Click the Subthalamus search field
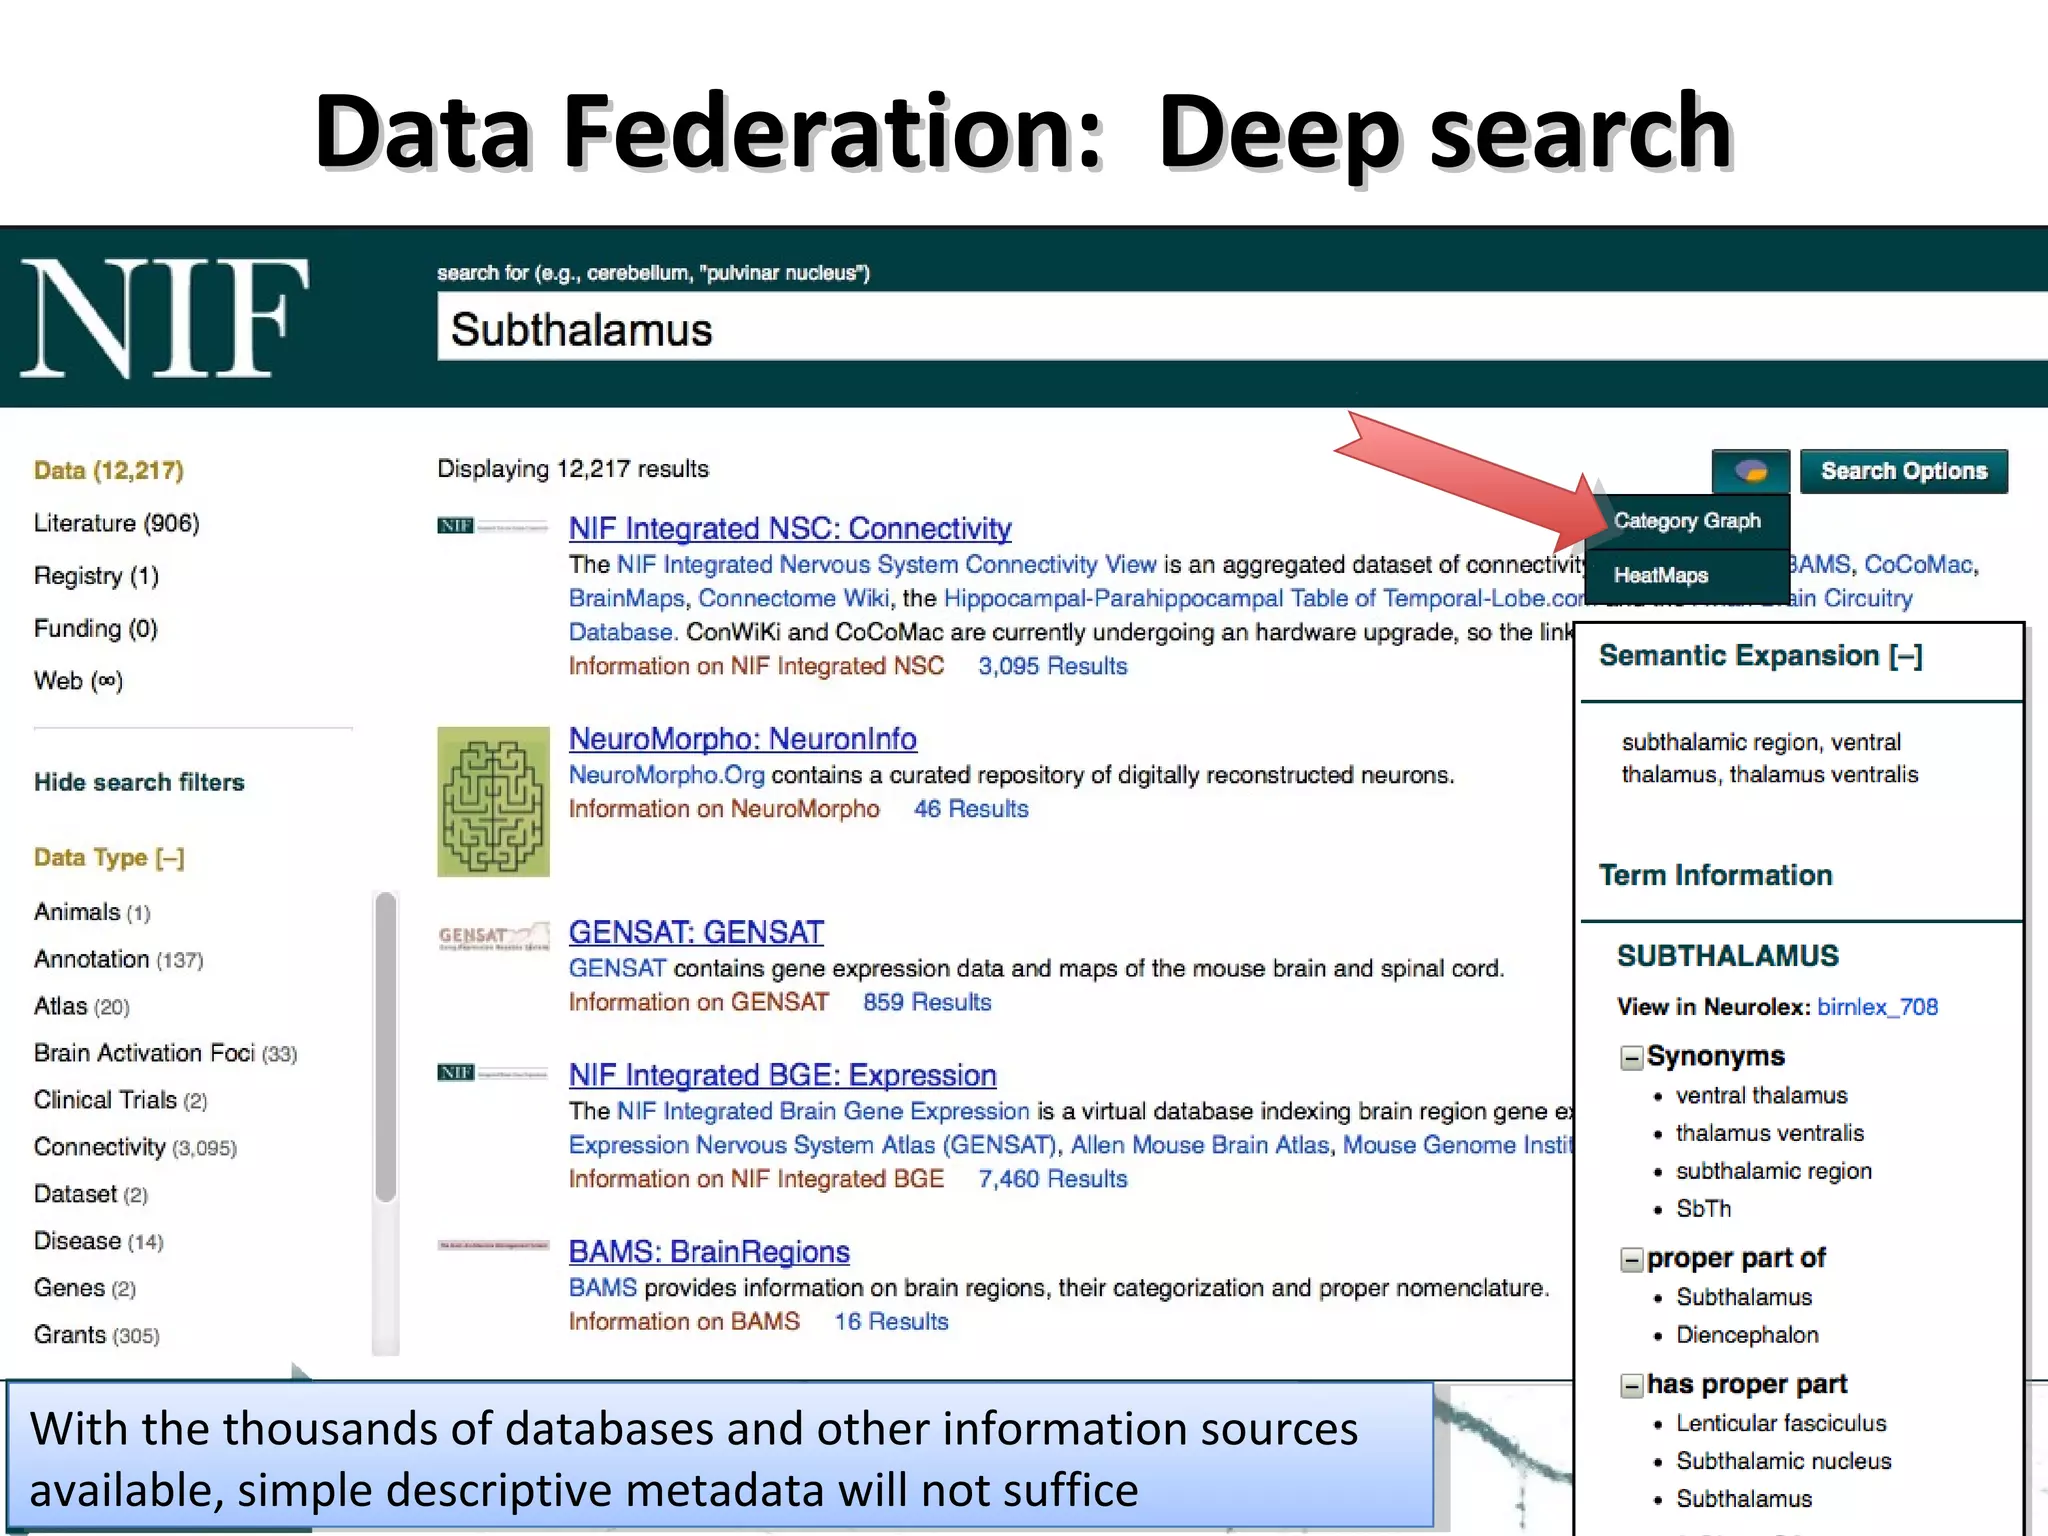Image resolution: width=2048 pixels, height=1536 pixels. (1242, 329)
